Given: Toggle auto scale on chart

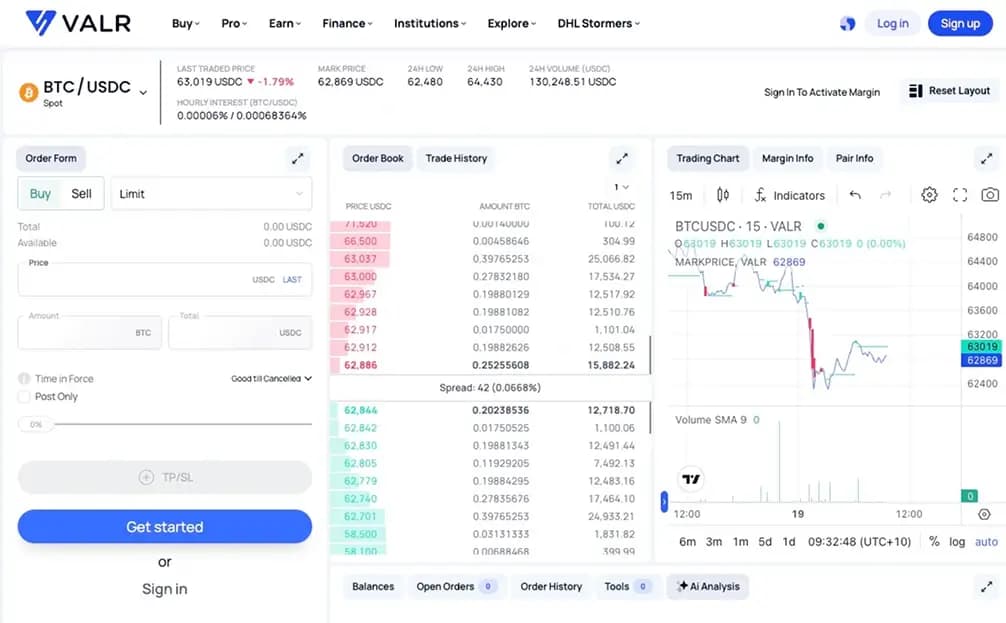Looking at the screenshot, I should (x=986, y=542).
